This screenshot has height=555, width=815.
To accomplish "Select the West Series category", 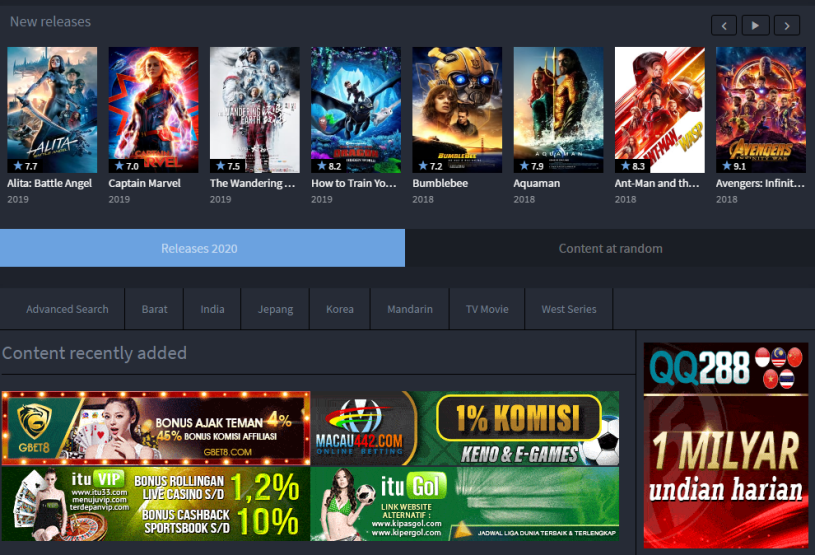I will 569,309.
